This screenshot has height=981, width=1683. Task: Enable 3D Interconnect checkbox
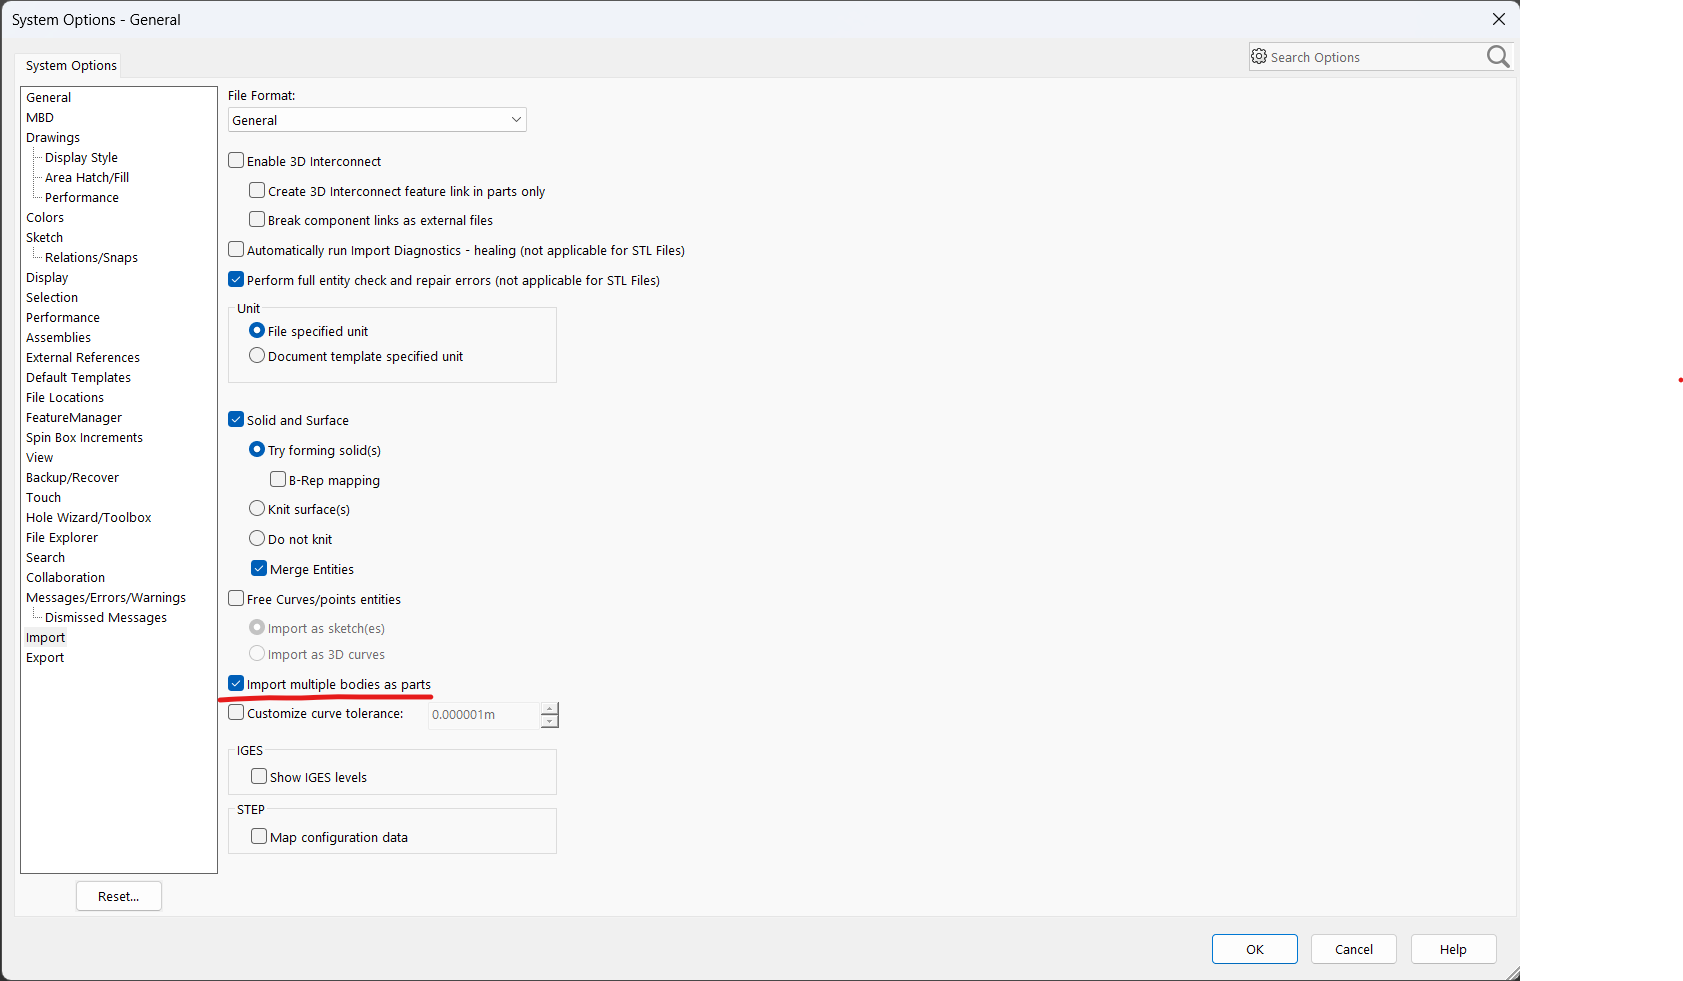[x=236, y=161]
